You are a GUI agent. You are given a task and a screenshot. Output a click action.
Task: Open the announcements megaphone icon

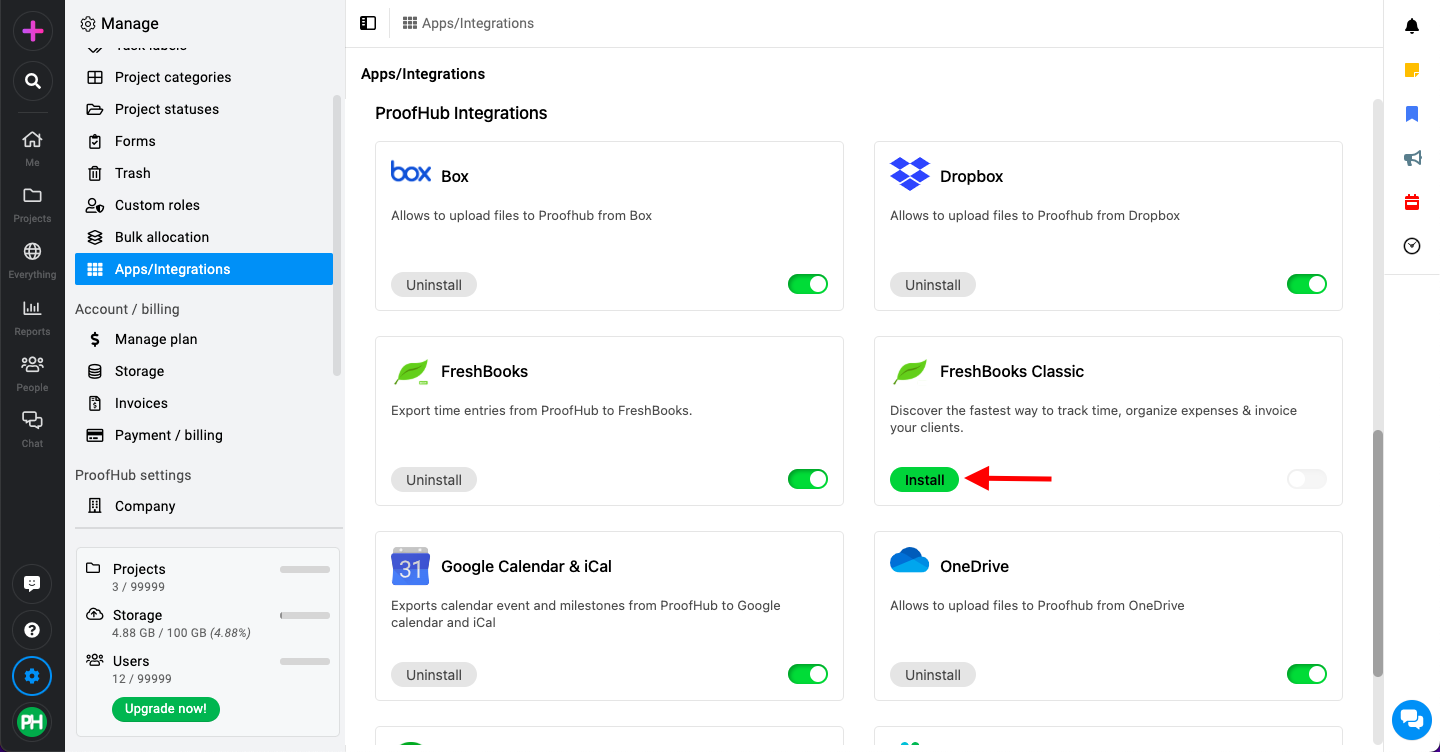[1412, 158]
